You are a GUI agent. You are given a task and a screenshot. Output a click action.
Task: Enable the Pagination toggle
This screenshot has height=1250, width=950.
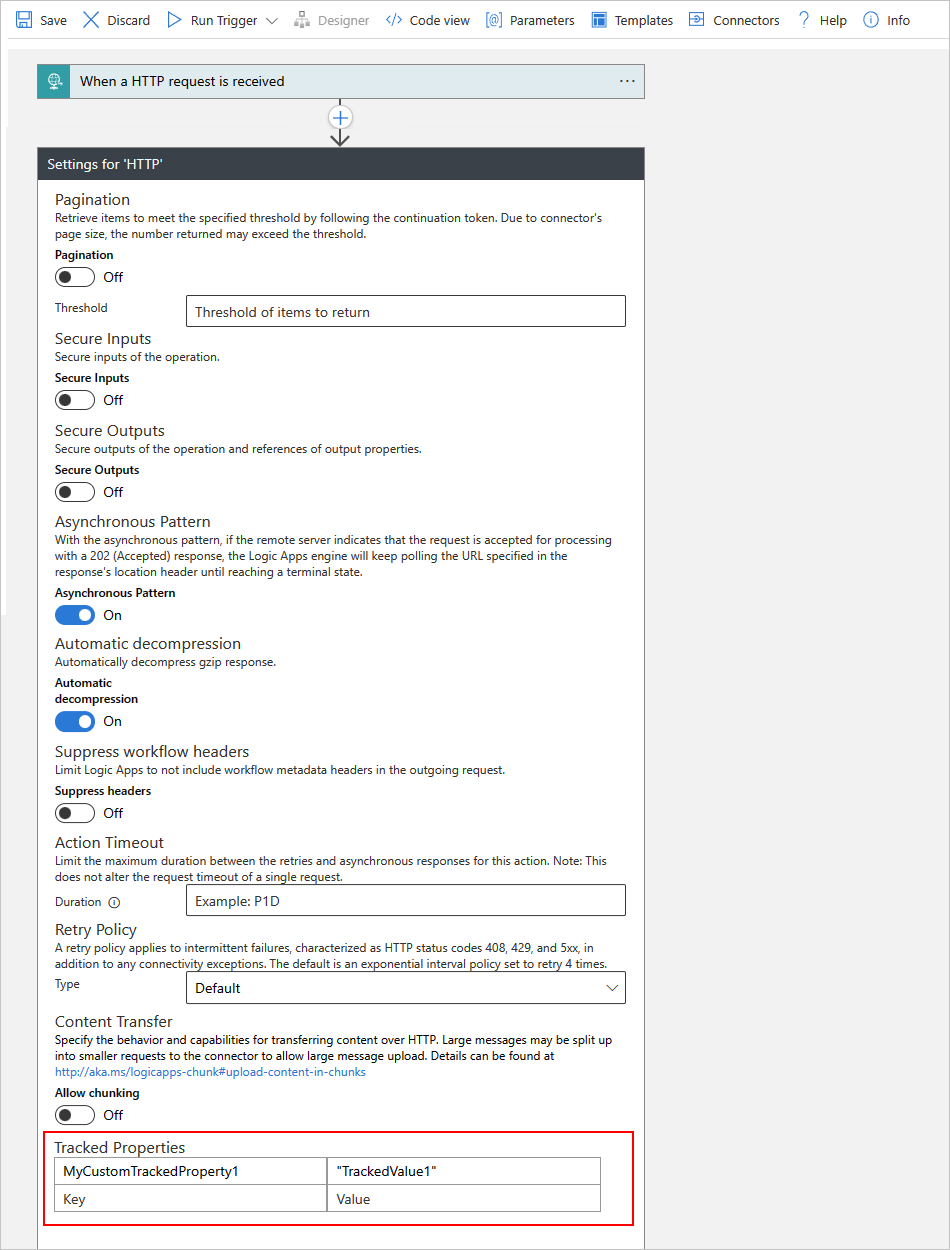(74, 276)
